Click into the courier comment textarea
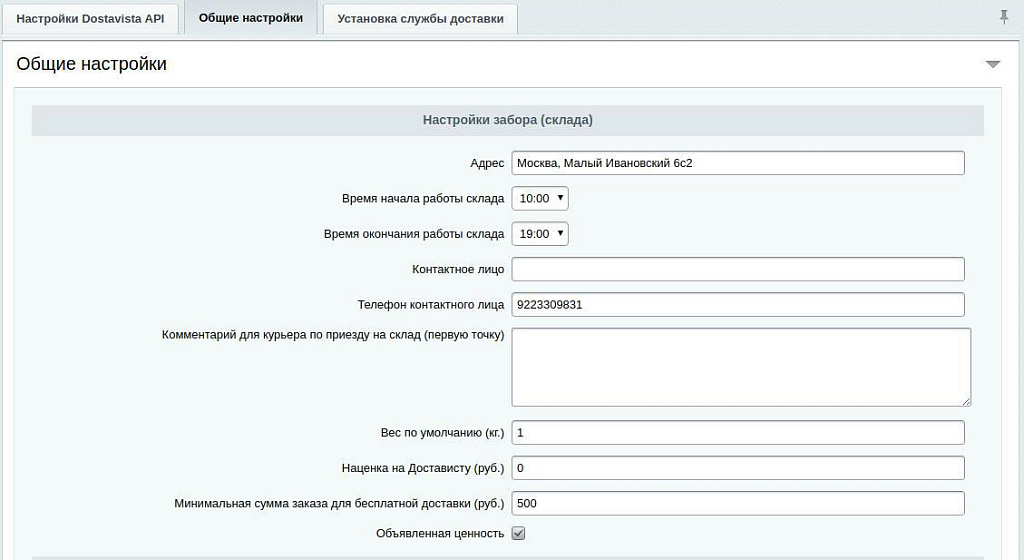This screenshot has width=1024, height=560. click(740, 366)
